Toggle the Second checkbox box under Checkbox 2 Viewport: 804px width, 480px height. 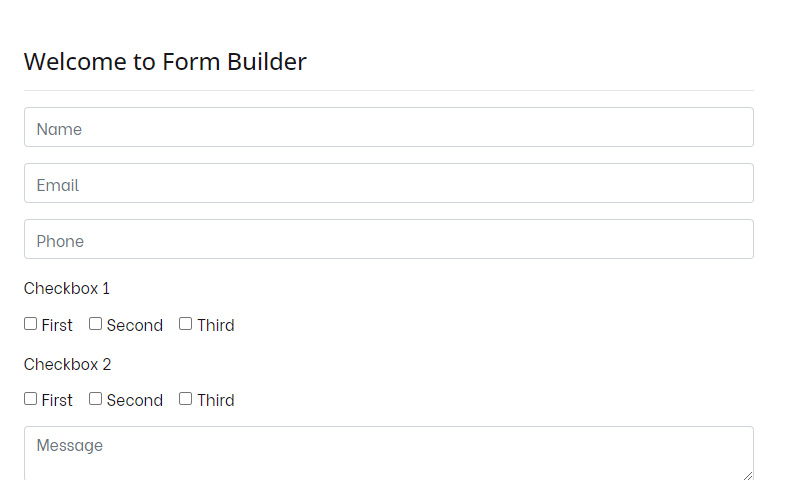pyautogui.click(x=96, y=399)
